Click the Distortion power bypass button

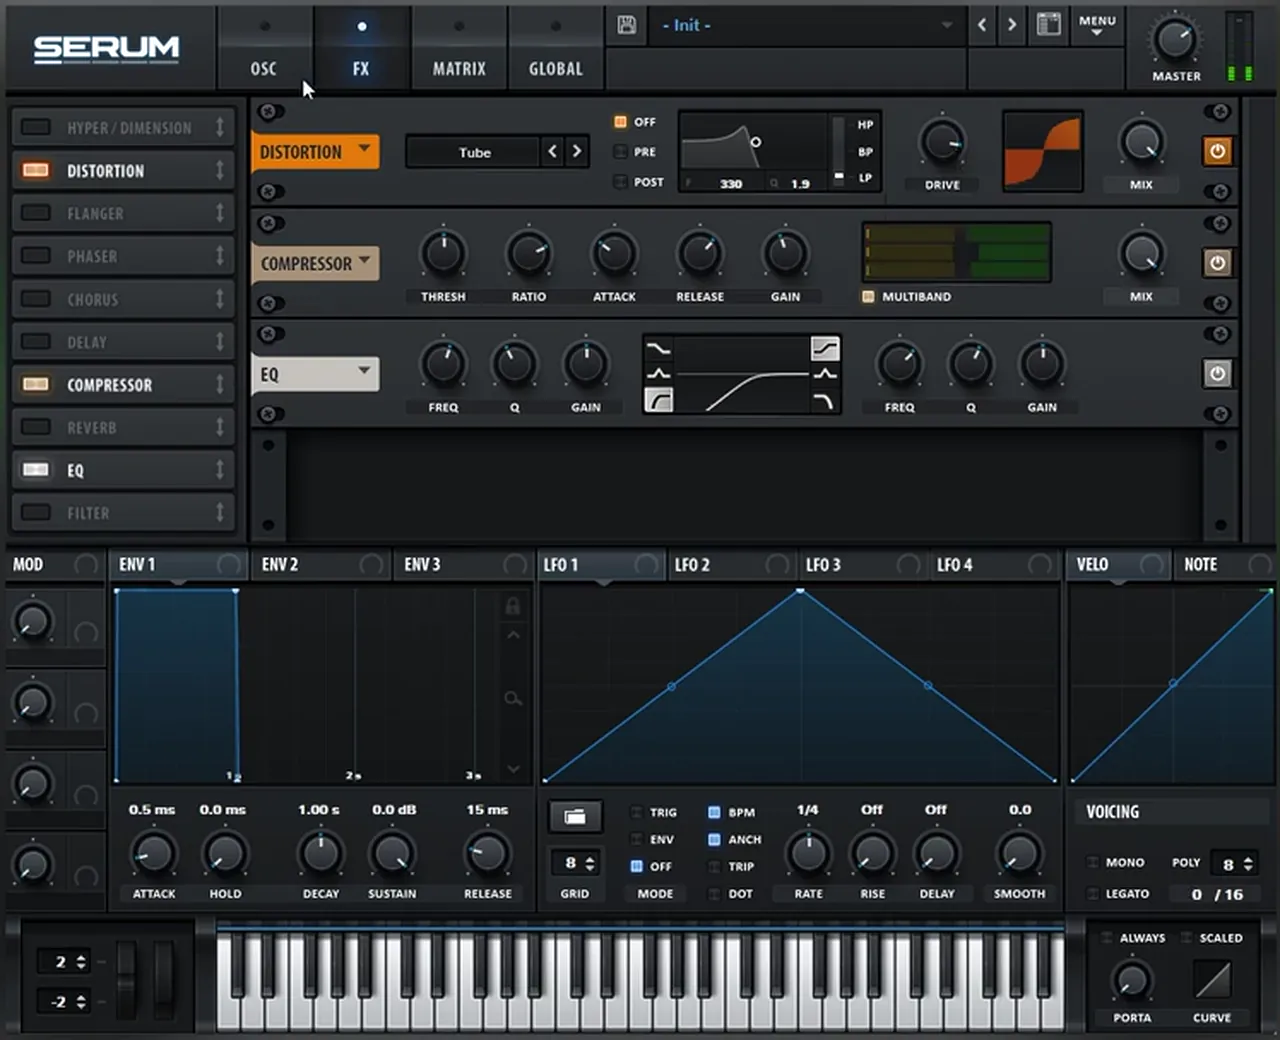click(1217, 151)
